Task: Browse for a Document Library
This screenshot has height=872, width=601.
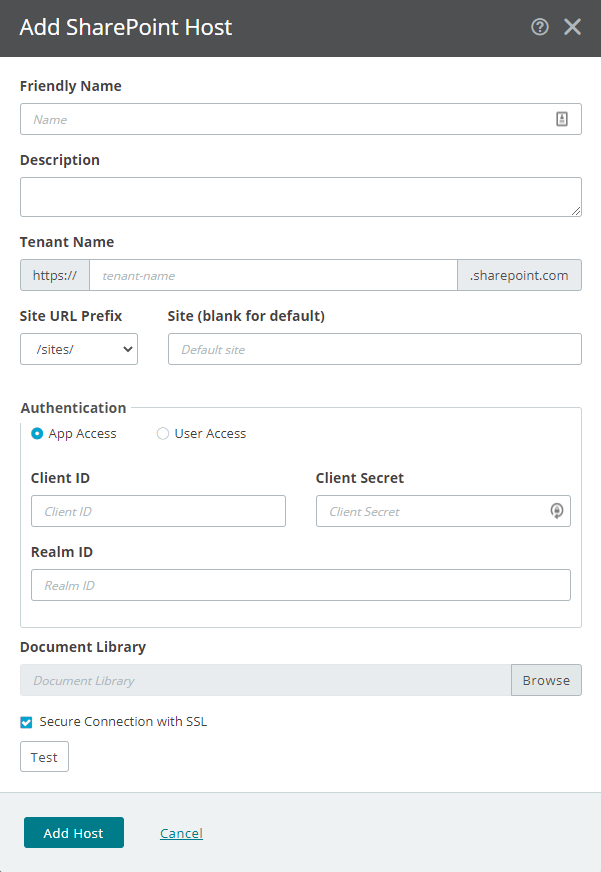Action: tap(546, 680)
